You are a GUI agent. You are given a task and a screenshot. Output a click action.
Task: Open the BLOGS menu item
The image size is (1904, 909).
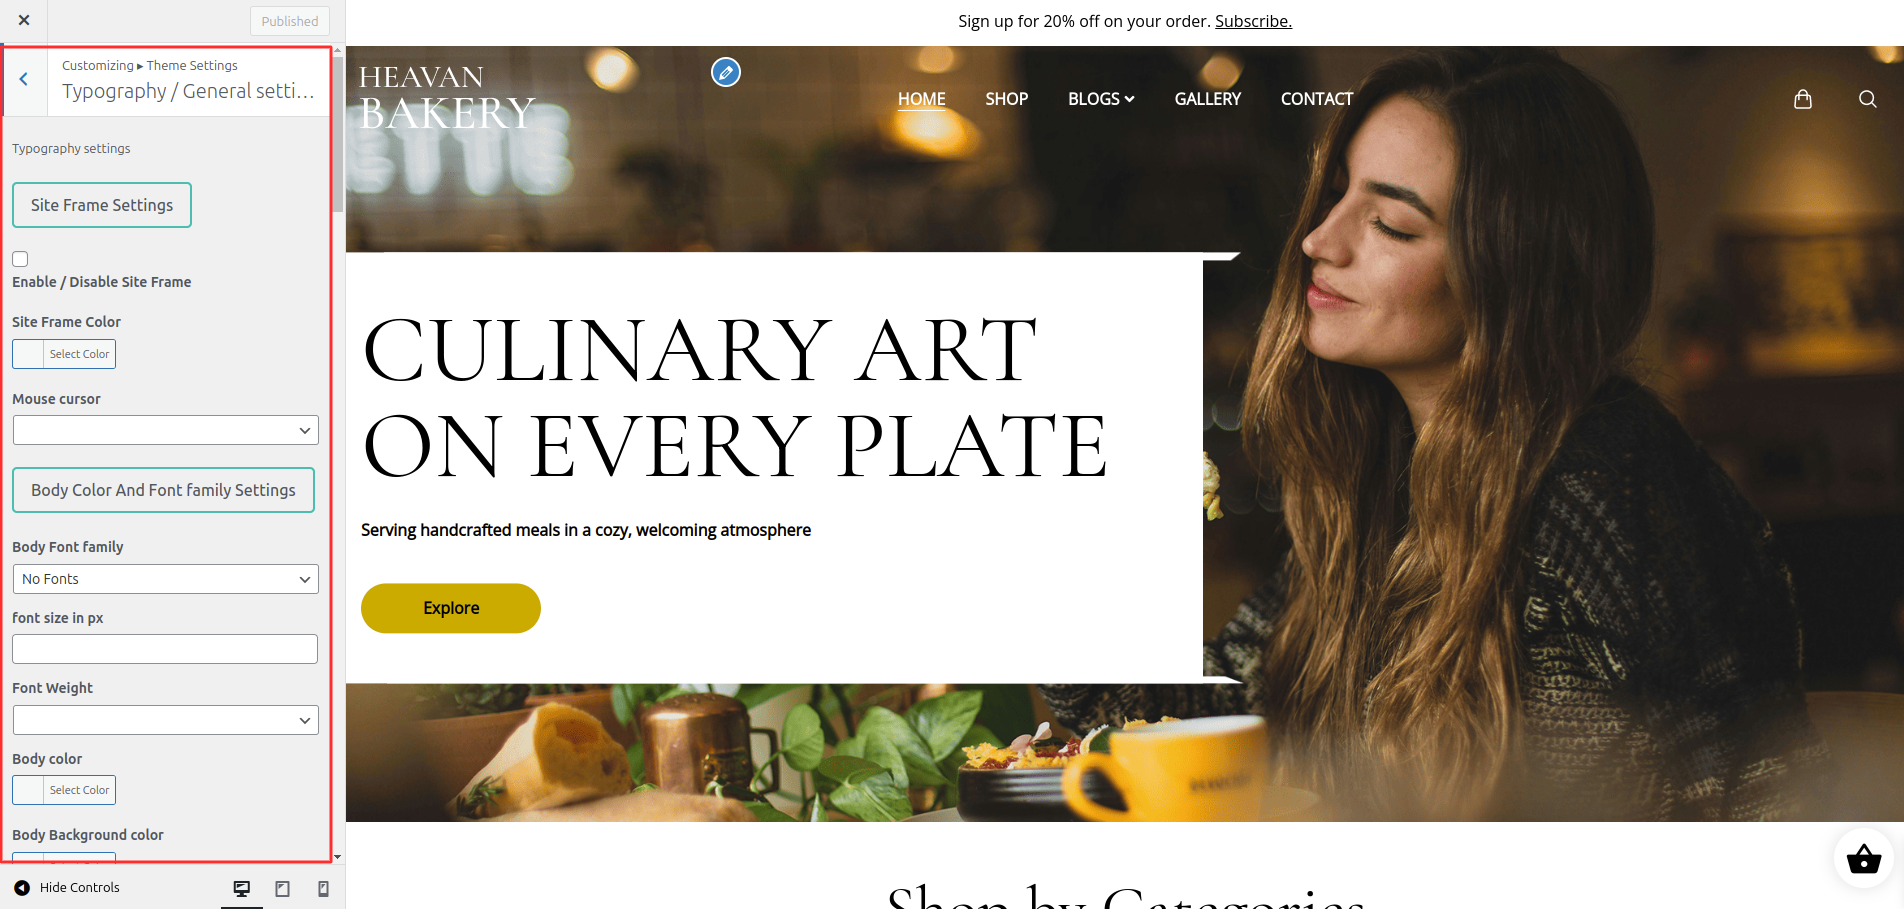(x=1101, y=99)
